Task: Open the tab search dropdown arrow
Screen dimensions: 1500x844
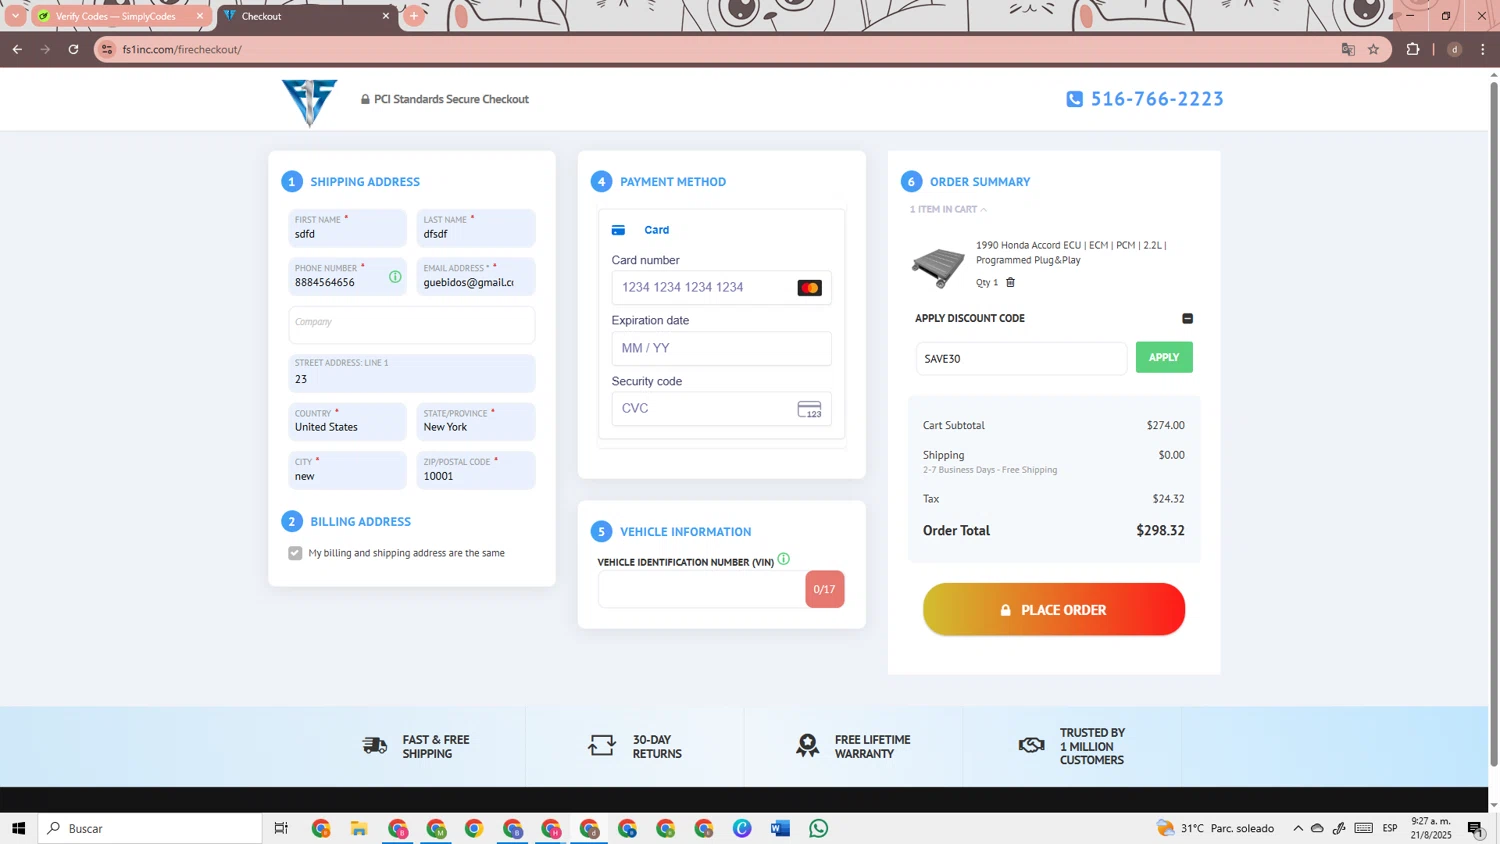Action: (x=15, y=16)
